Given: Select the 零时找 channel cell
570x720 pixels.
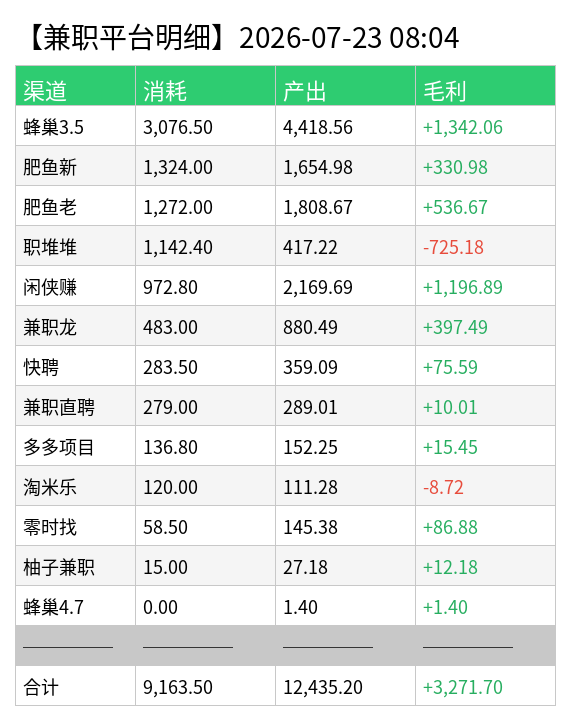Looking at the screenshot, I should click(75, 526).
